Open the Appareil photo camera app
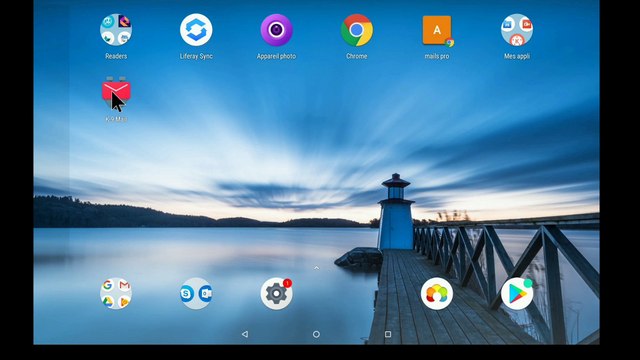Screen dimensions: 640x360 pyautogui.click(x=276, y=30)
